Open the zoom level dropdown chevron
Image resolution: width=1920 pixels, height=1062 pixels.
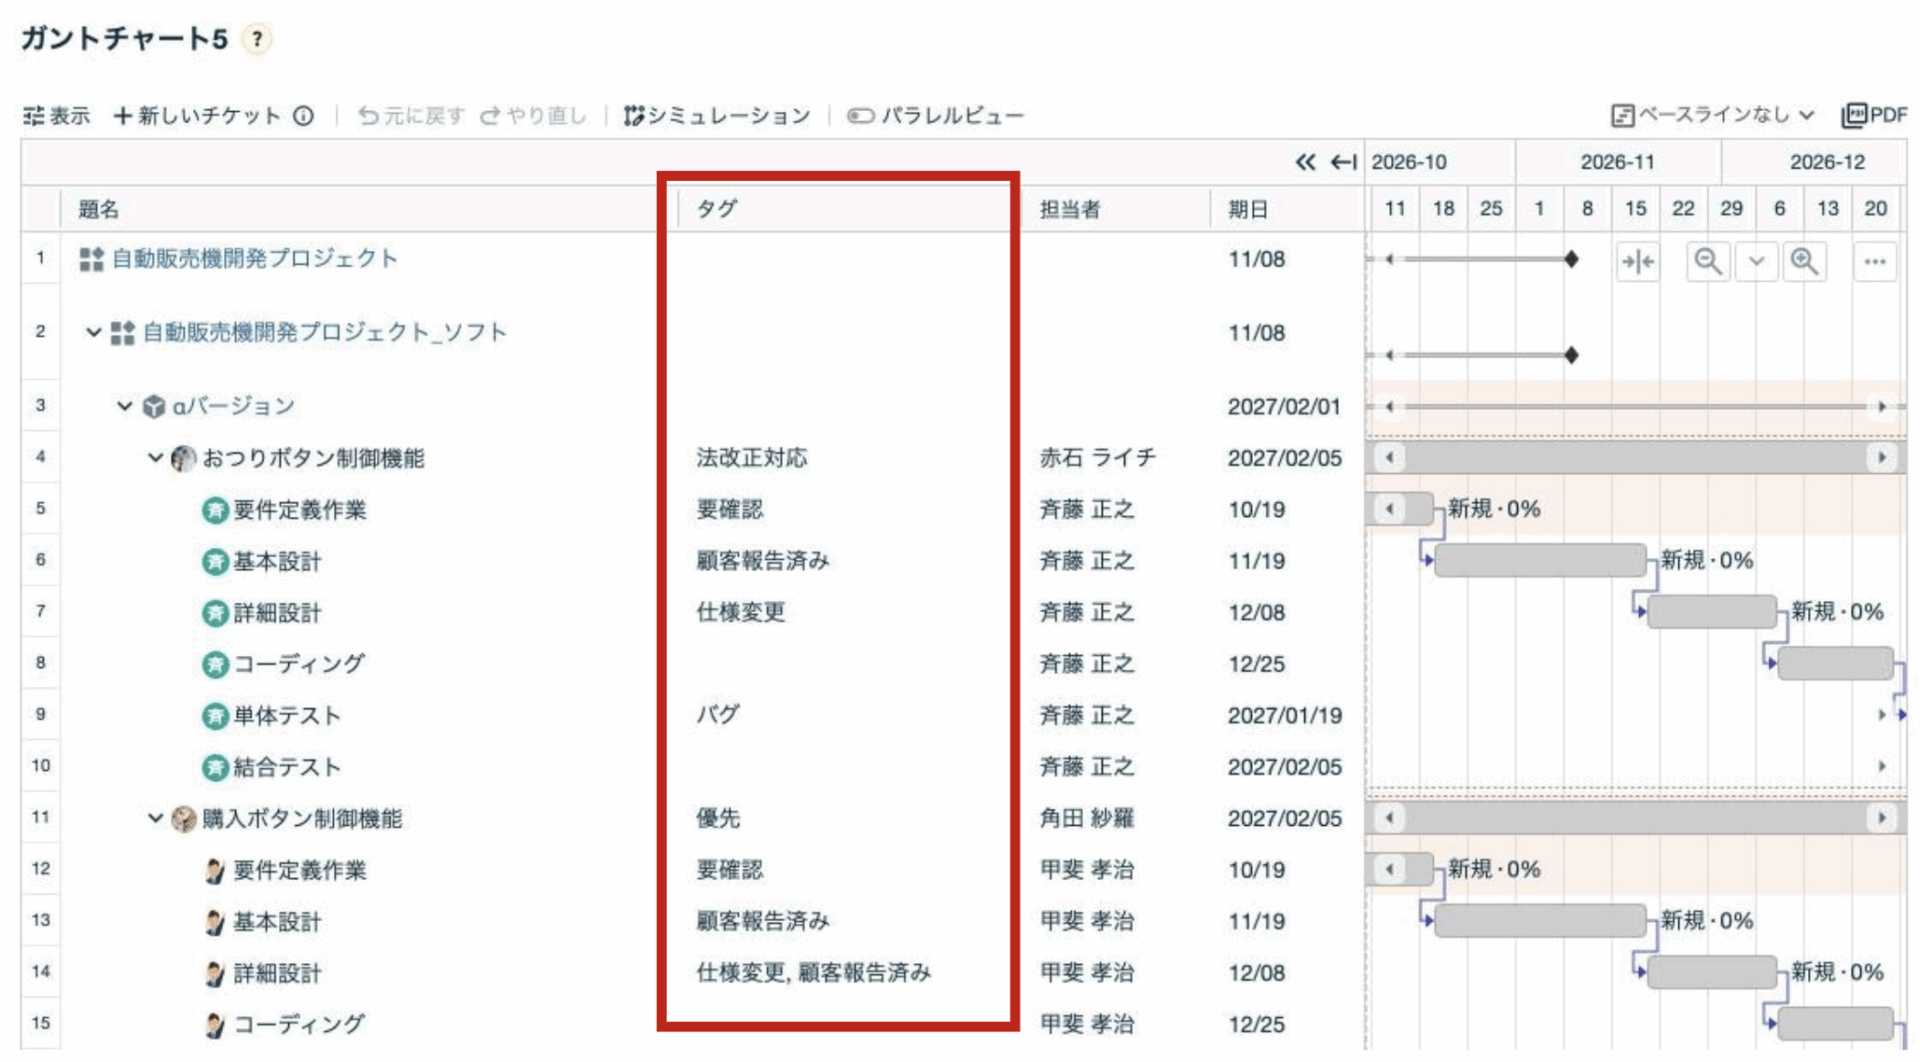1756,262
